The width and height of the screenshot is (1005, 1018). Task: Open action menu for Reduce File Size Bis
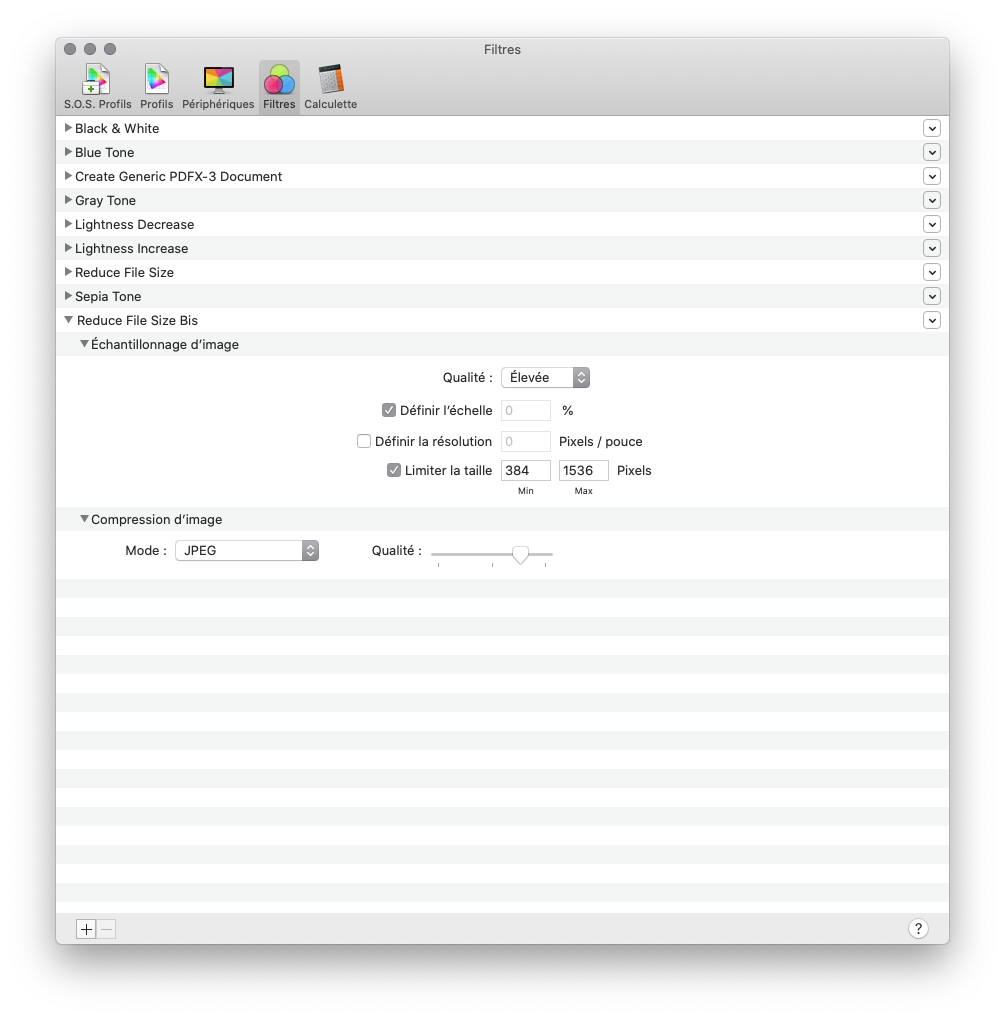click(x=932, y=321)
